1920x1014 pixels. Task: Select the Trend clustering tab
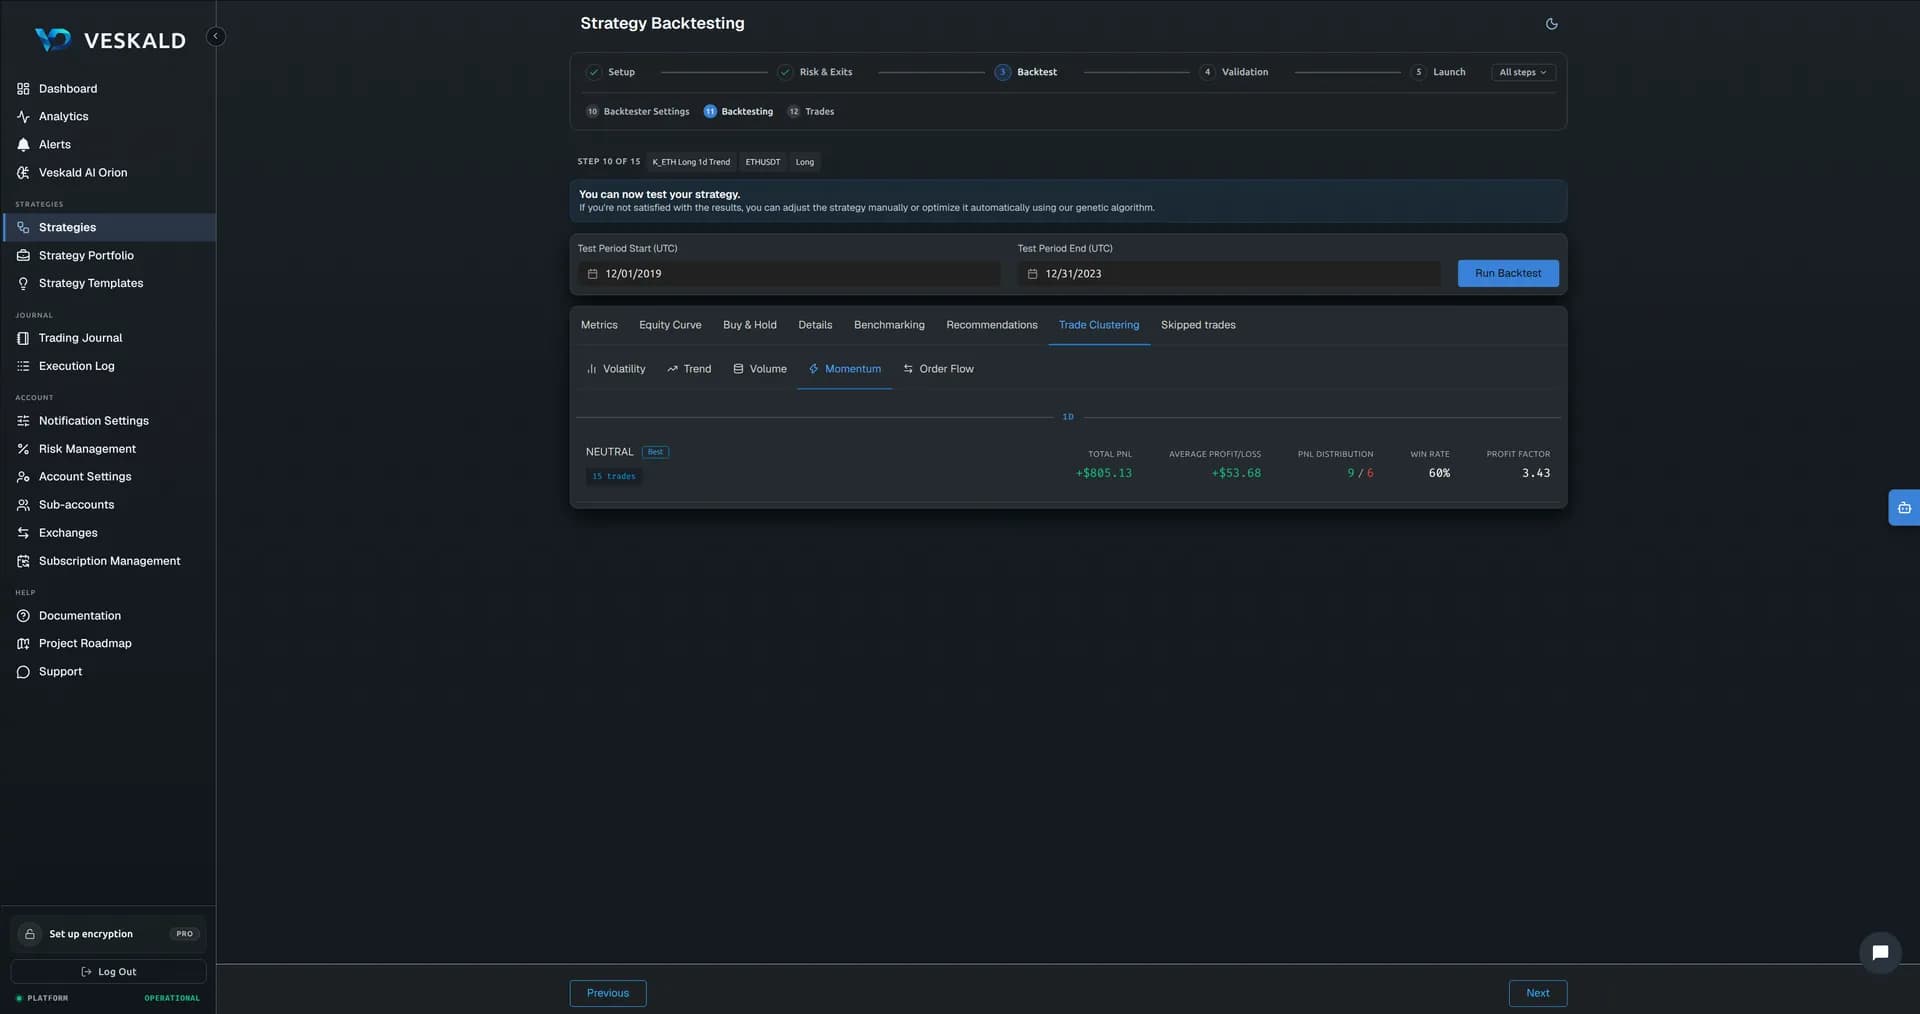689,369
